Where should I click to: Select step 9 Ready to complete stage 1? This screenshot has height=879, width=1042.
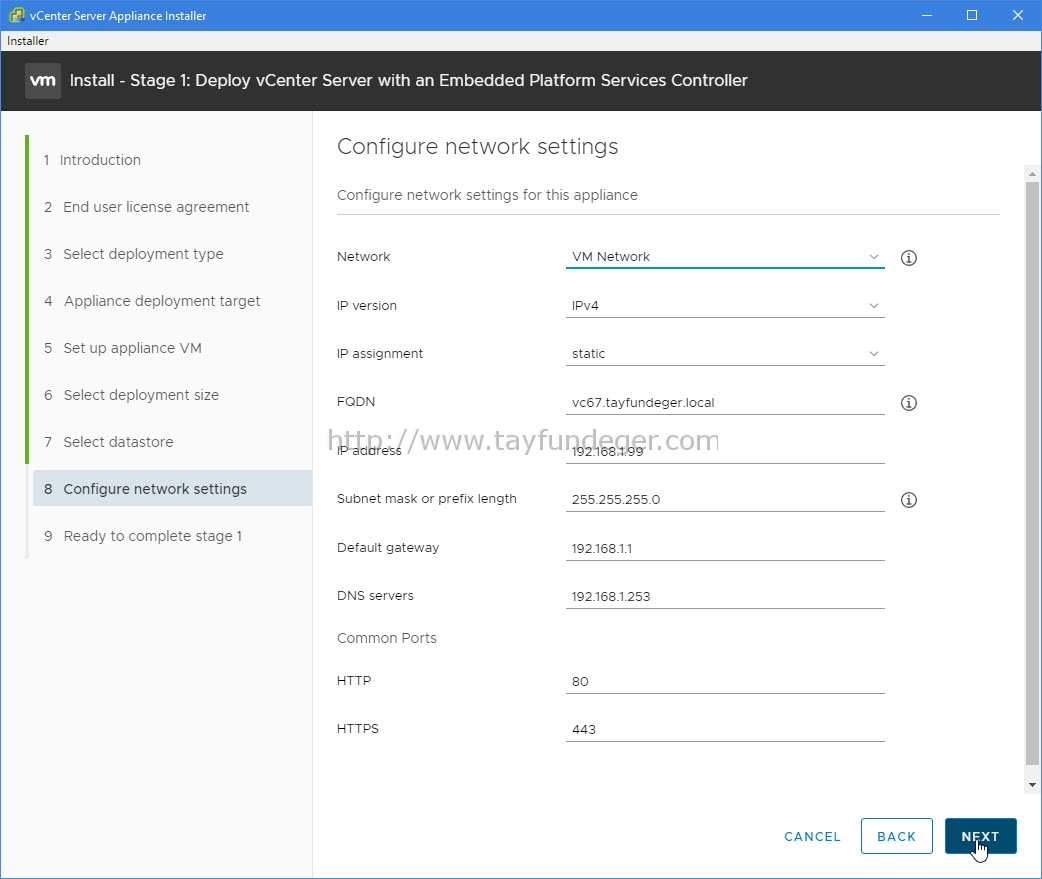143,536
